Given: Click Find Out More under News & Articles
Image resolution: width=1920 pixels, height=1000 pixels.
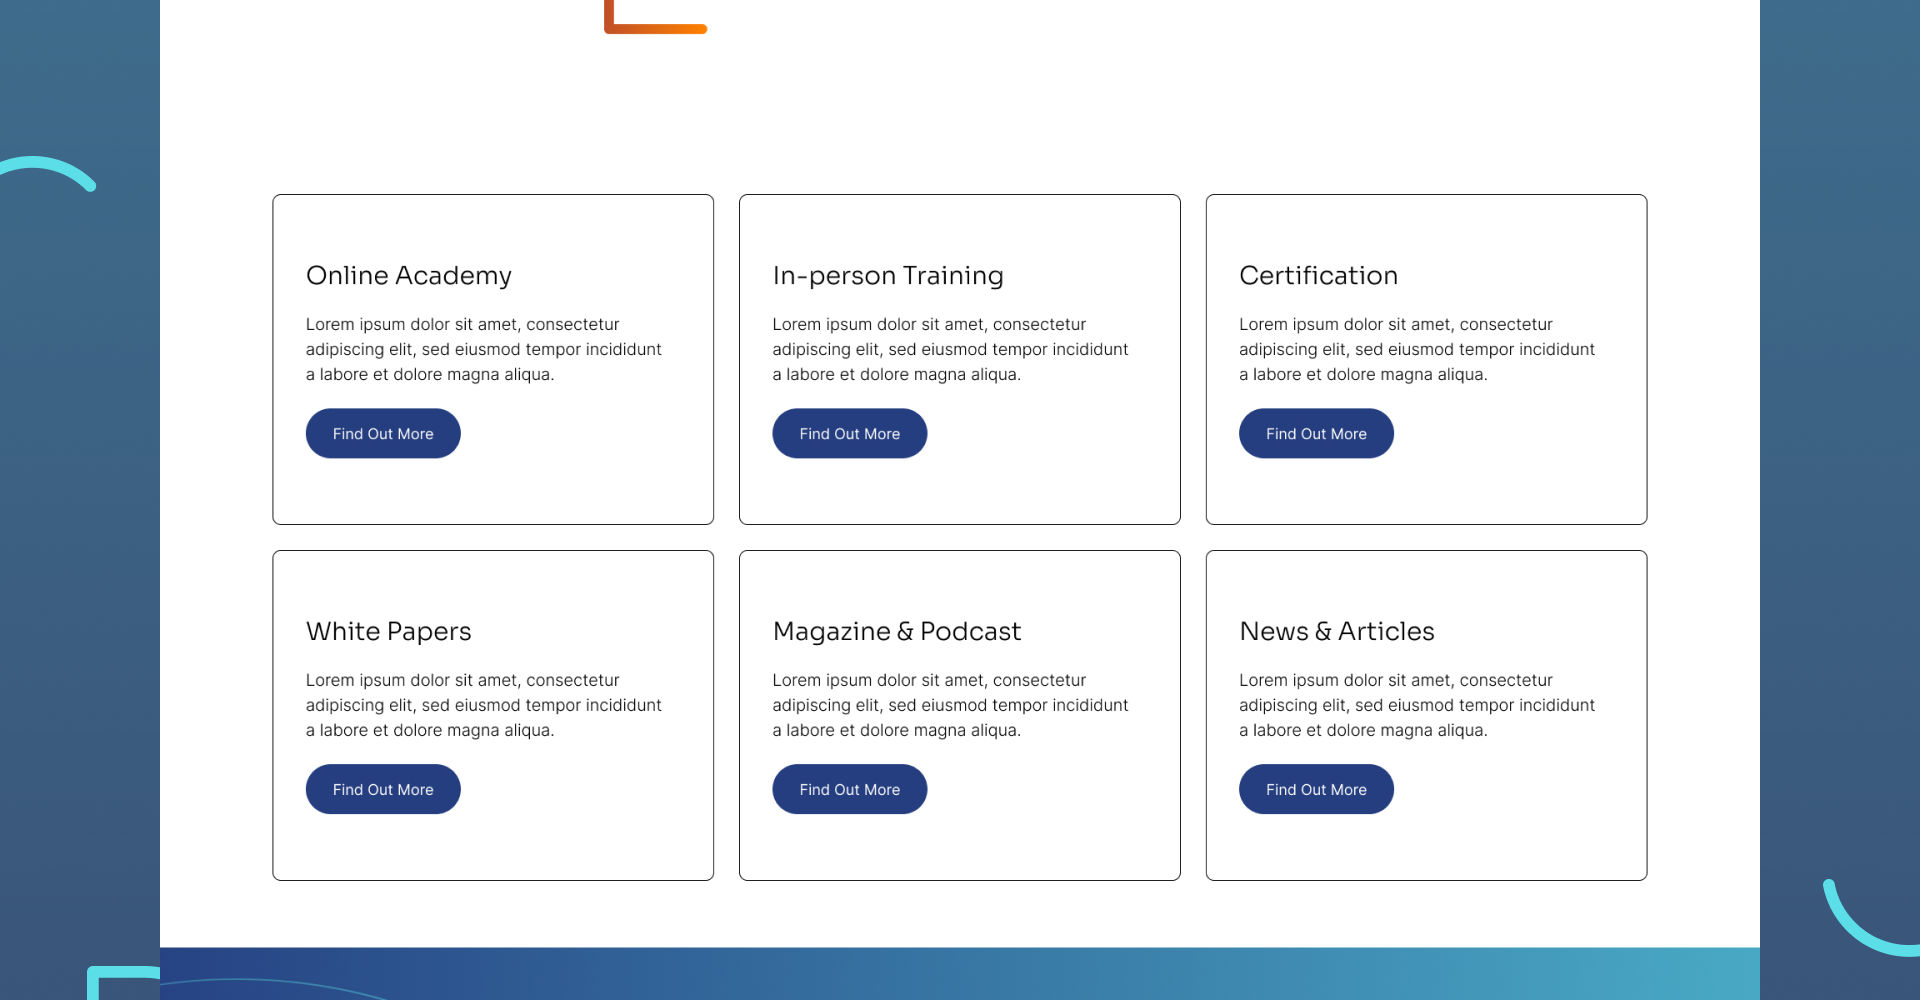Looking at the screenshot, I should click(1316, 790).
